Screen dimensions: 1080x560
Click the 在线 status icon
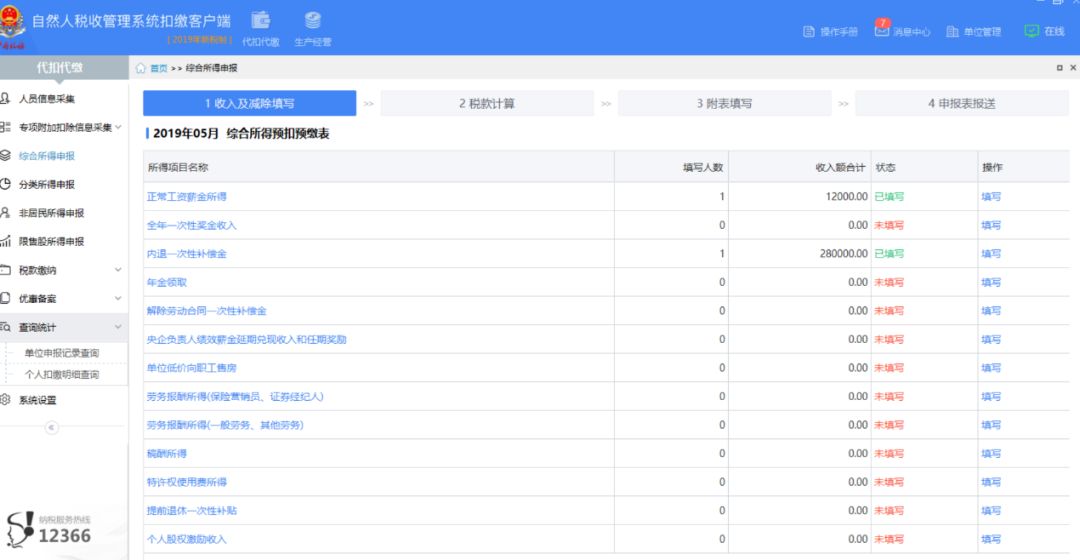[1032, 31]
